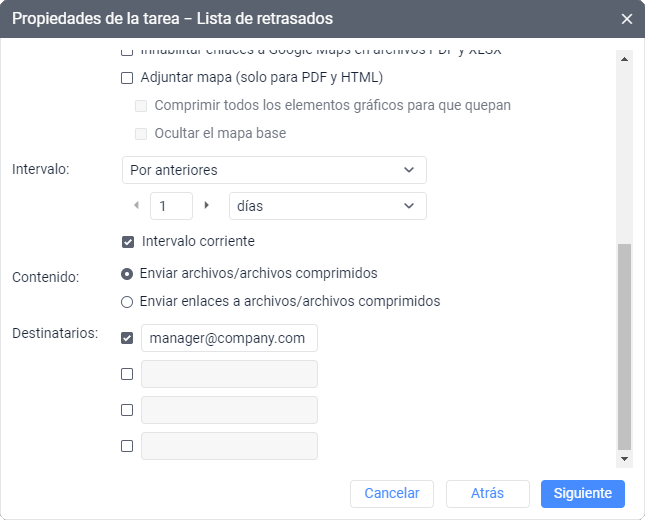The image size is (645, 520).
Task: Check the fourth recipient checkbox
Action: [x=127, y=446]
